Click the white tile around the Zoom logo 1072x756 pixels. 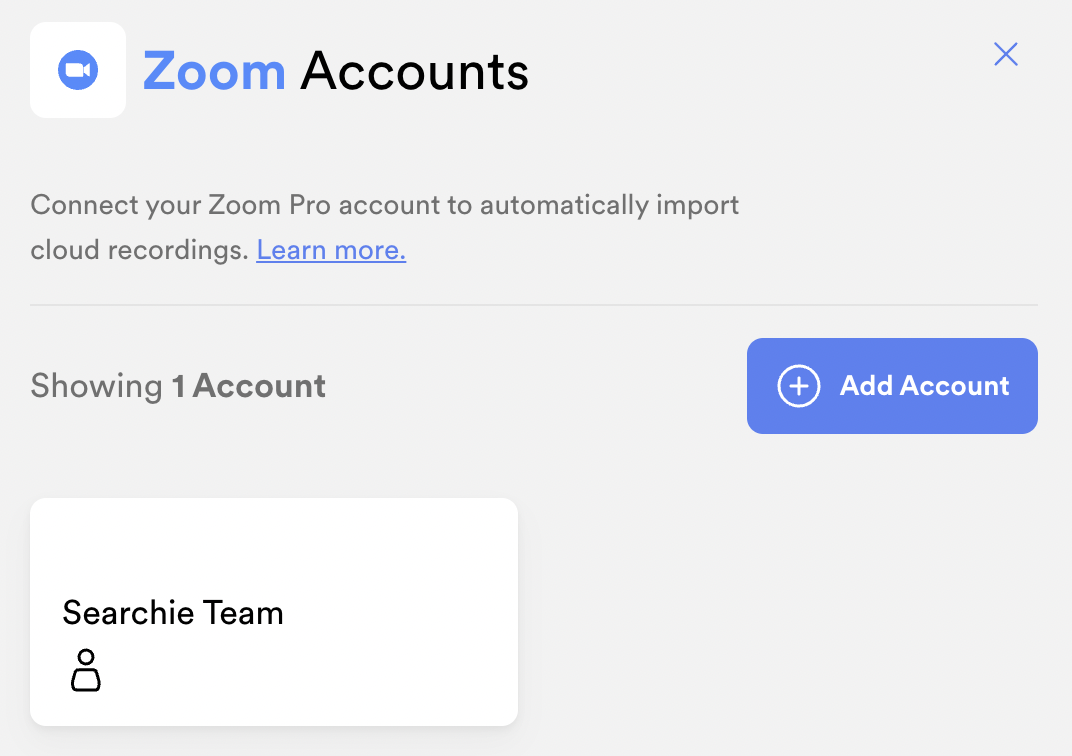pos(78,70)
